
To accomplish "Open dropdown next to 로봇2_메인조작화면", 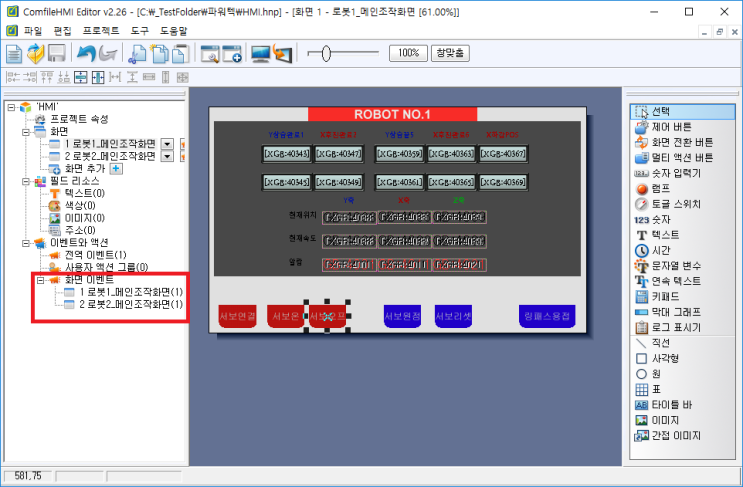I will tap(167, 156).
